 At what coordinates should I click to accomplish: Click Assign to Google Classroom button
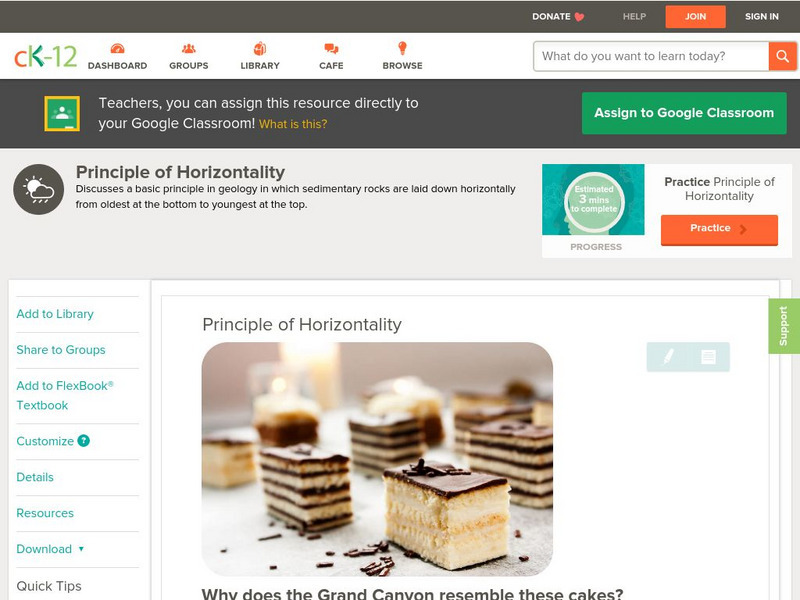coord(684,113)
